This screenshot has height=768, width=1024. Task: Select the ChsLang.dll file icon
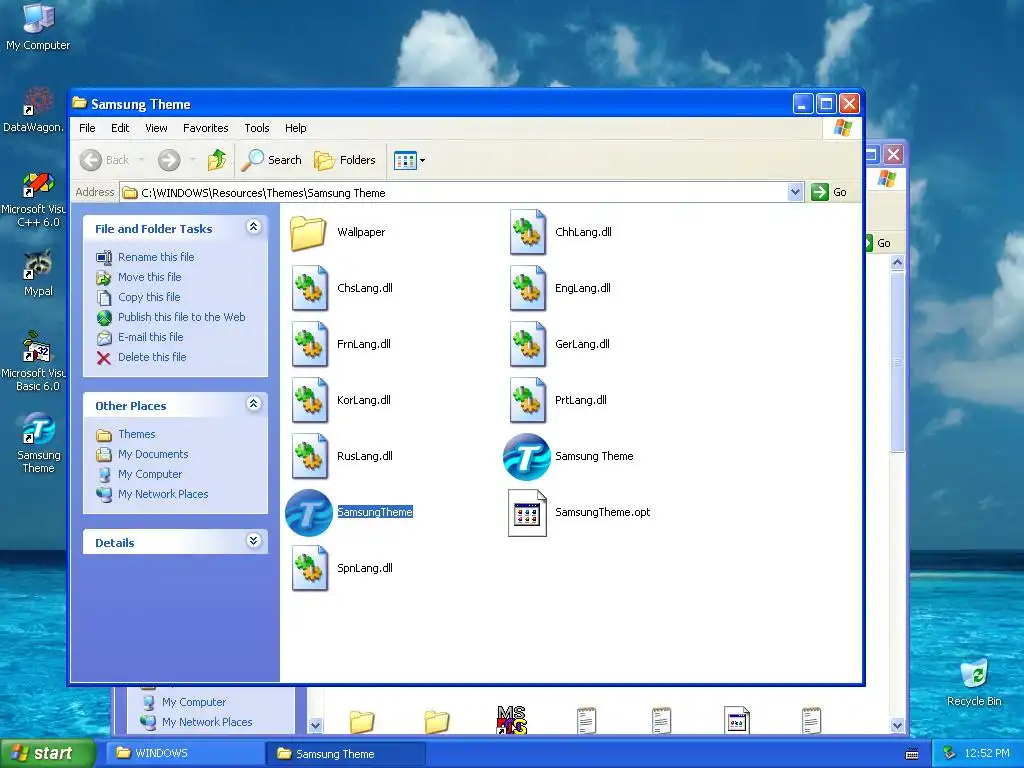(310, 288)
